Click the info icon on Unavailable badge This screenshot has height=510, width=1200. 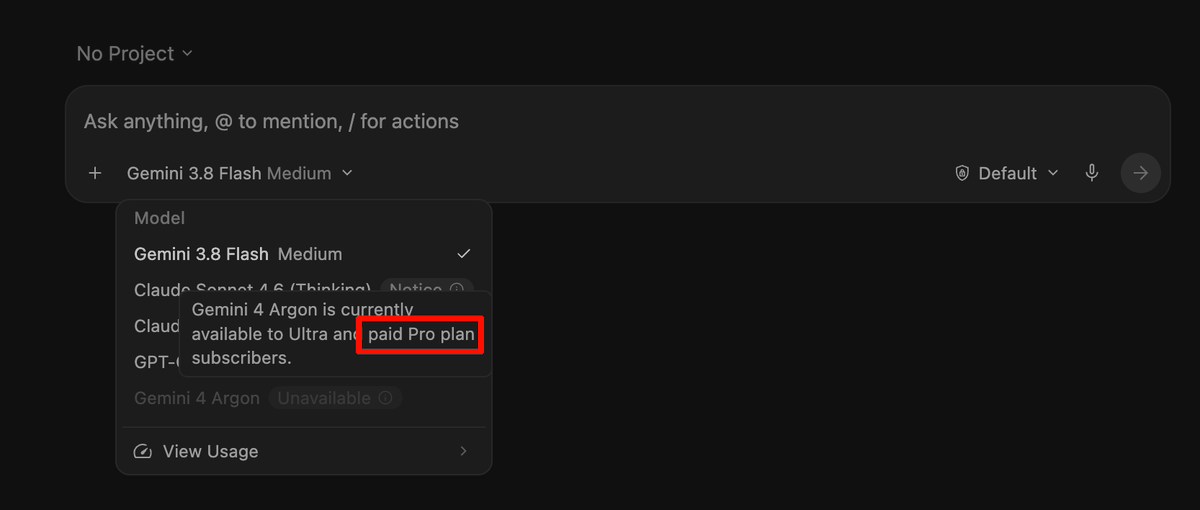386,398
